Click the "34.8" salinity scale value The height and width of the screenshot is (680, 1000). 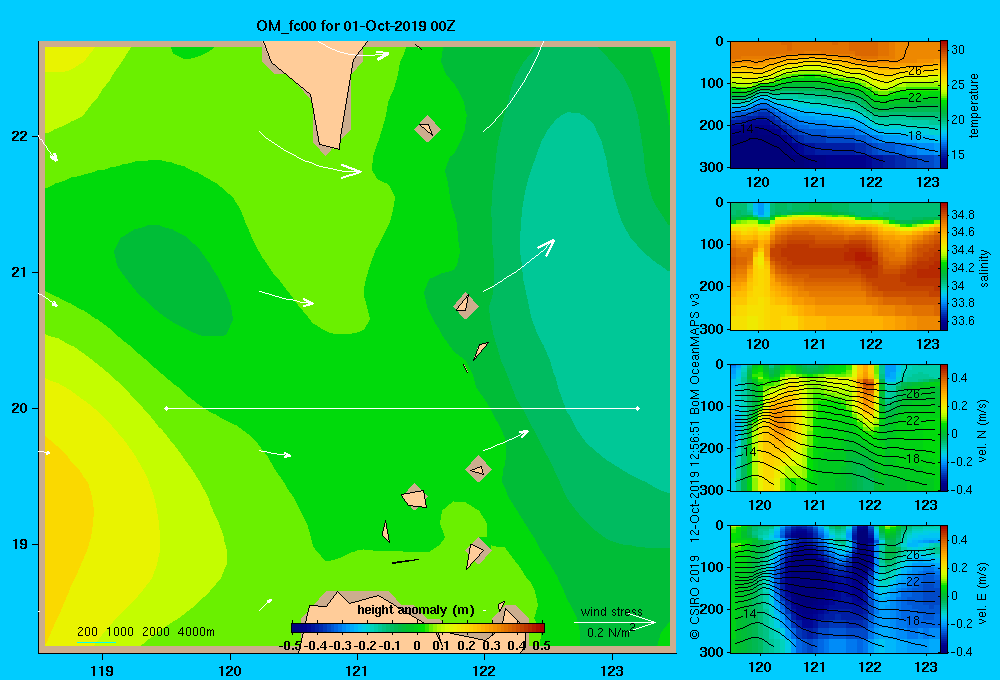[962, 214]
